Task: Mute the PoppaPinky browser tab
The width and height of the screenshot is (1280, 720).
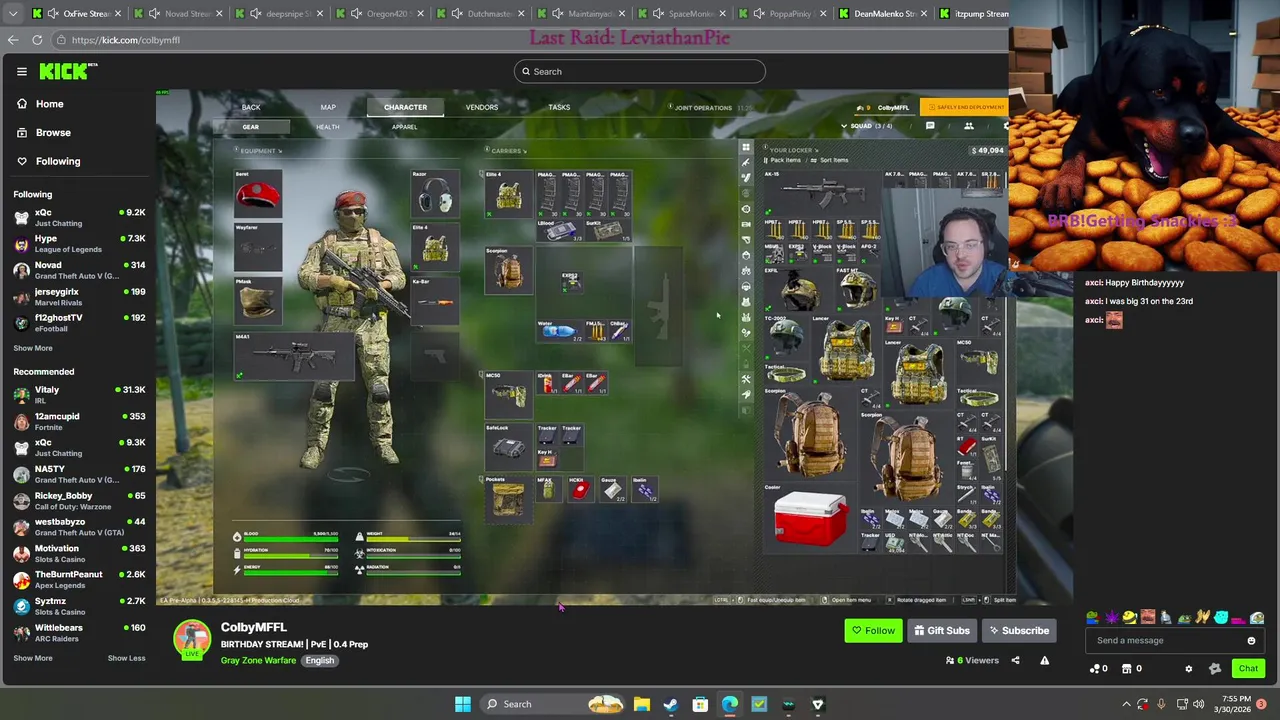Action: click(760, 14)
